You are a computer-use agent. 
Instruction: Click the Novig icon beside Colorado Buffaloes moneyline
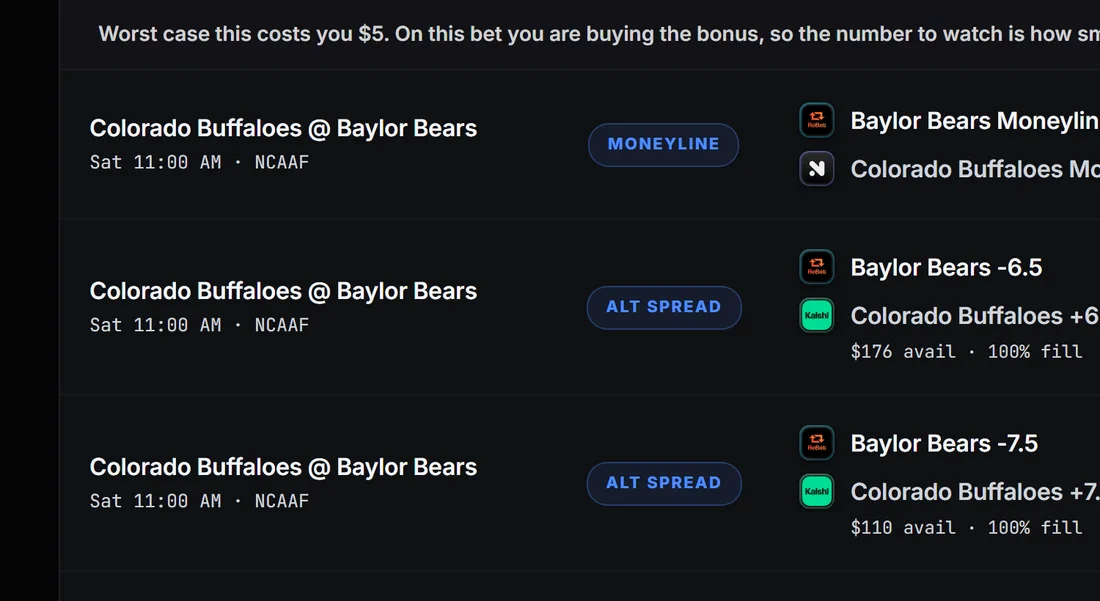tap(817, 168)
